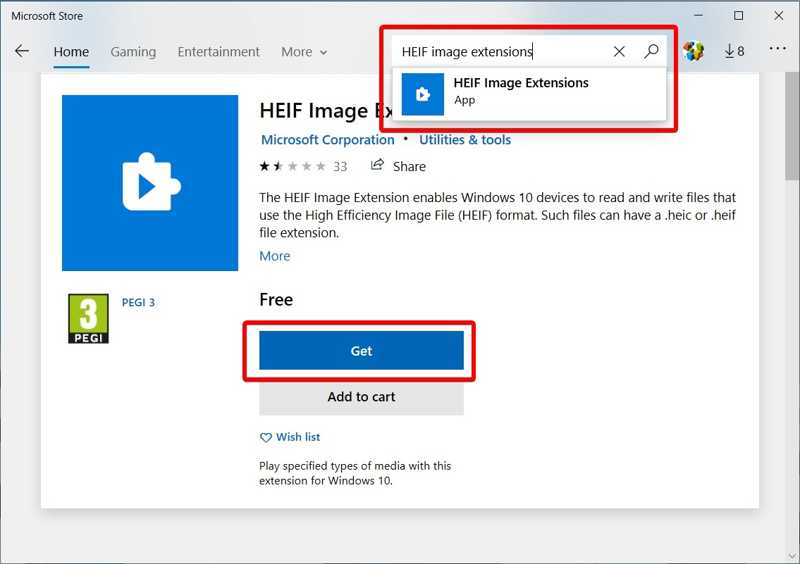The image size is (800, 564).
Task: Switch to the Entertainment tab
Action: click(x=218, y=52)
